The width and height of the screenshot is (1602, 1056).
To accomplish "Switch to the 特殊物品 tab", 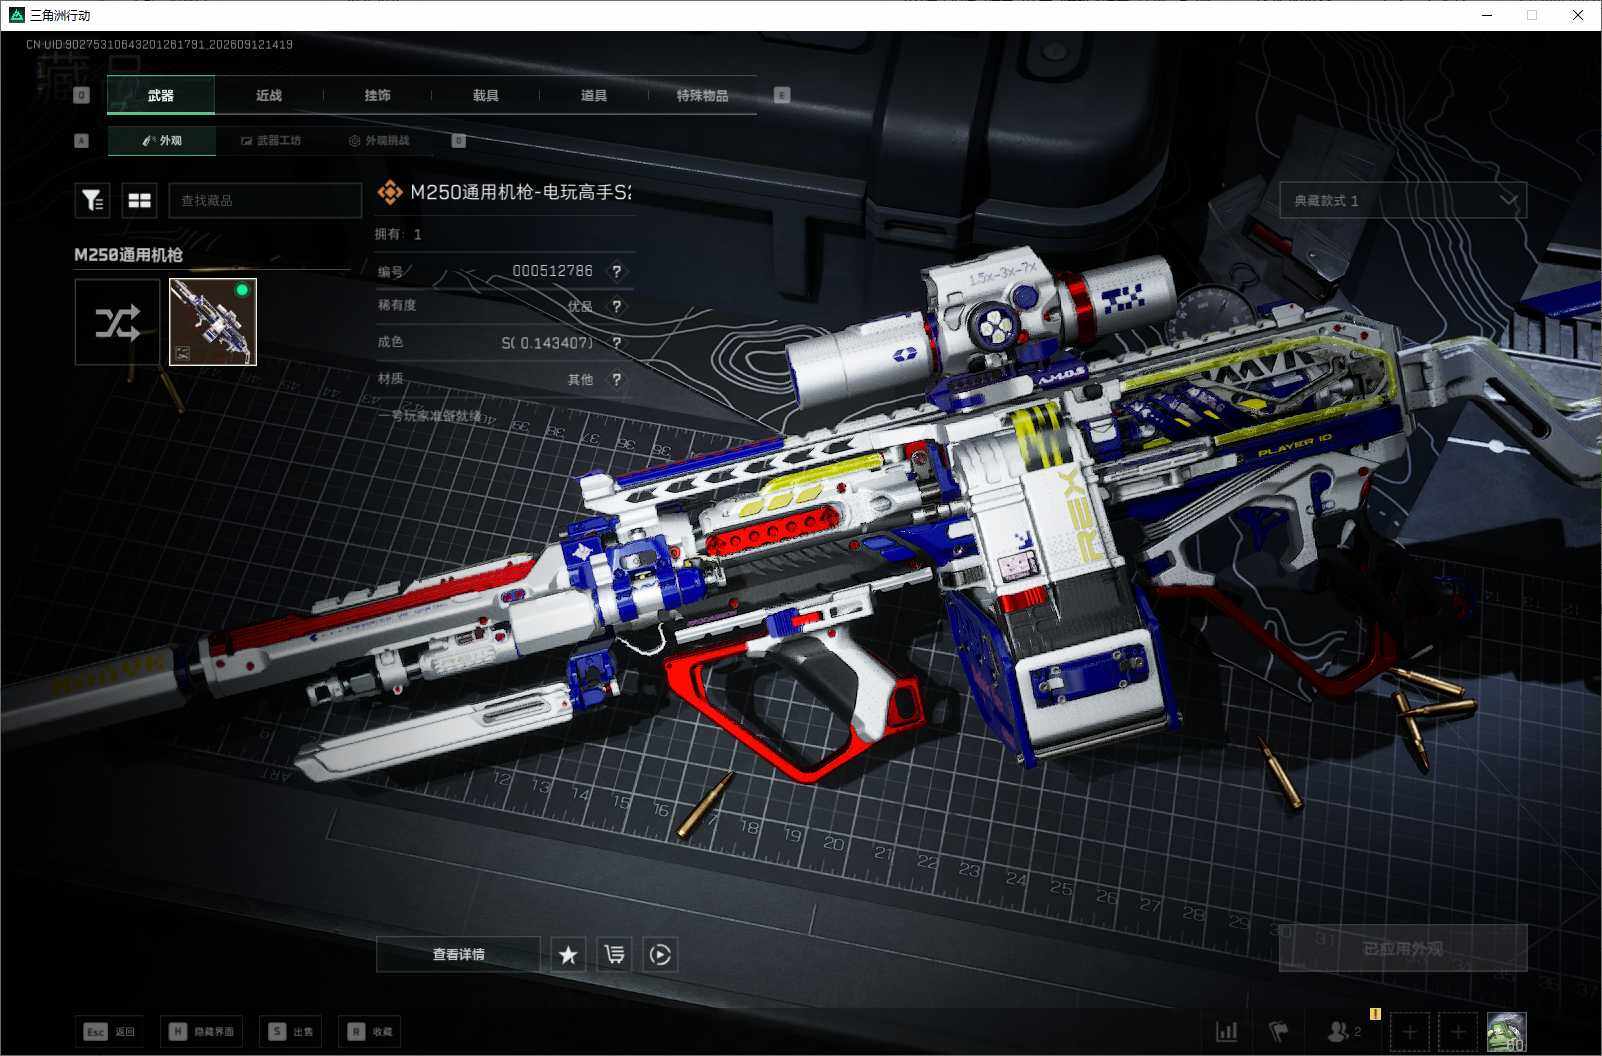I will point(702,95).
